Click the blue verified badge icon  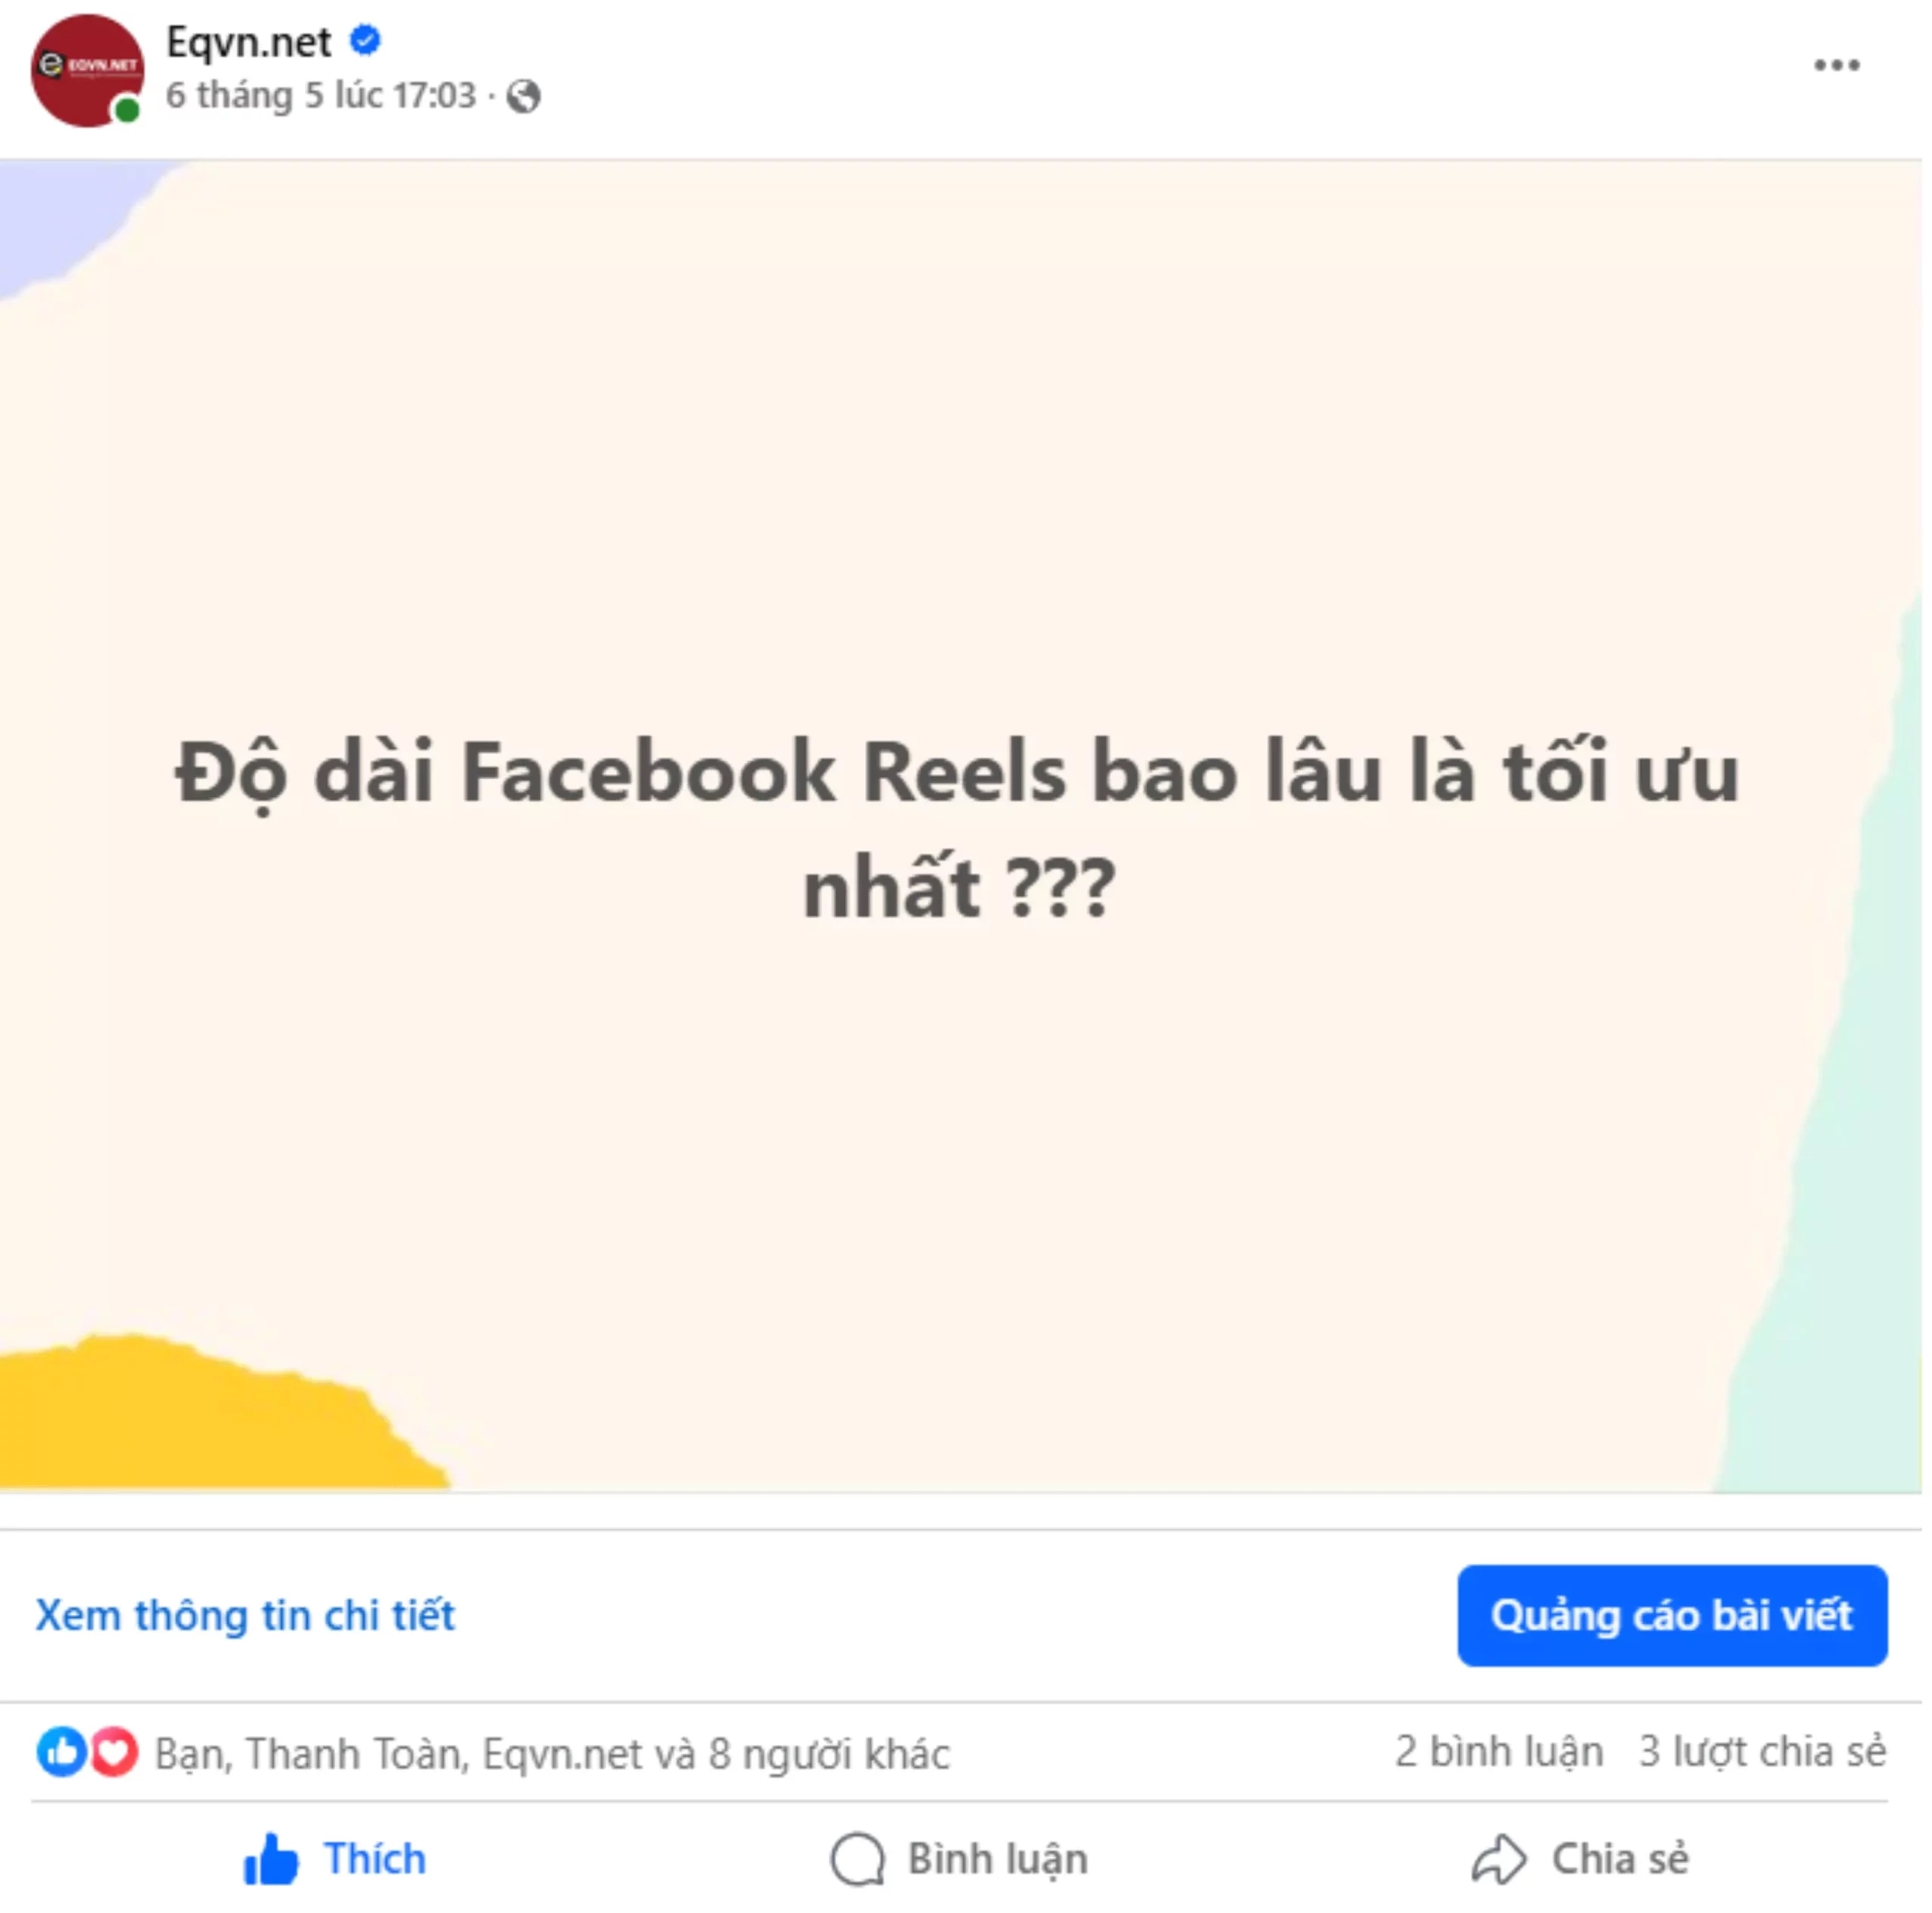[x=365, y=40]
